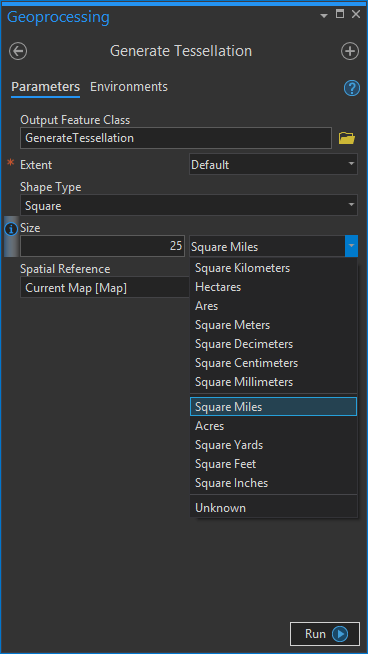
Task: Click the Size value field showing 25
Action: click(x=102, y=246)
